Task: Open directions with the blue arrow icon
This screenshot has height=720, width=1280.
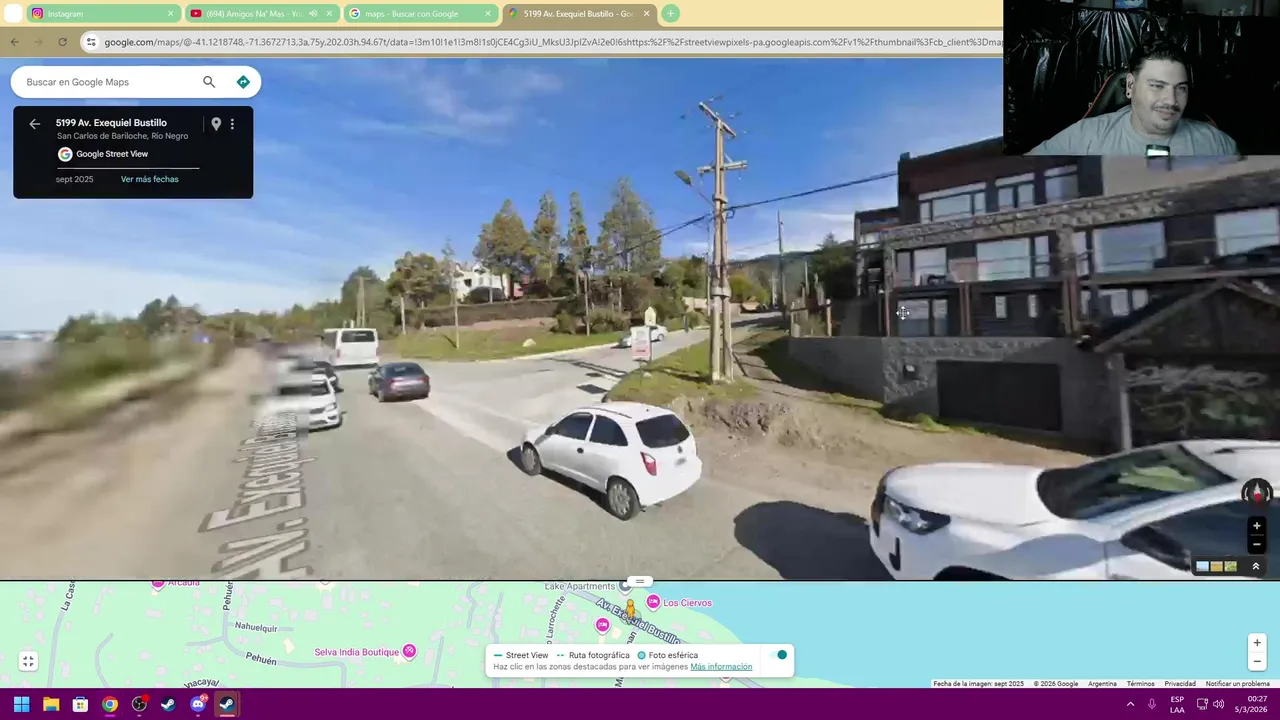Action: (x=243, y=82)
